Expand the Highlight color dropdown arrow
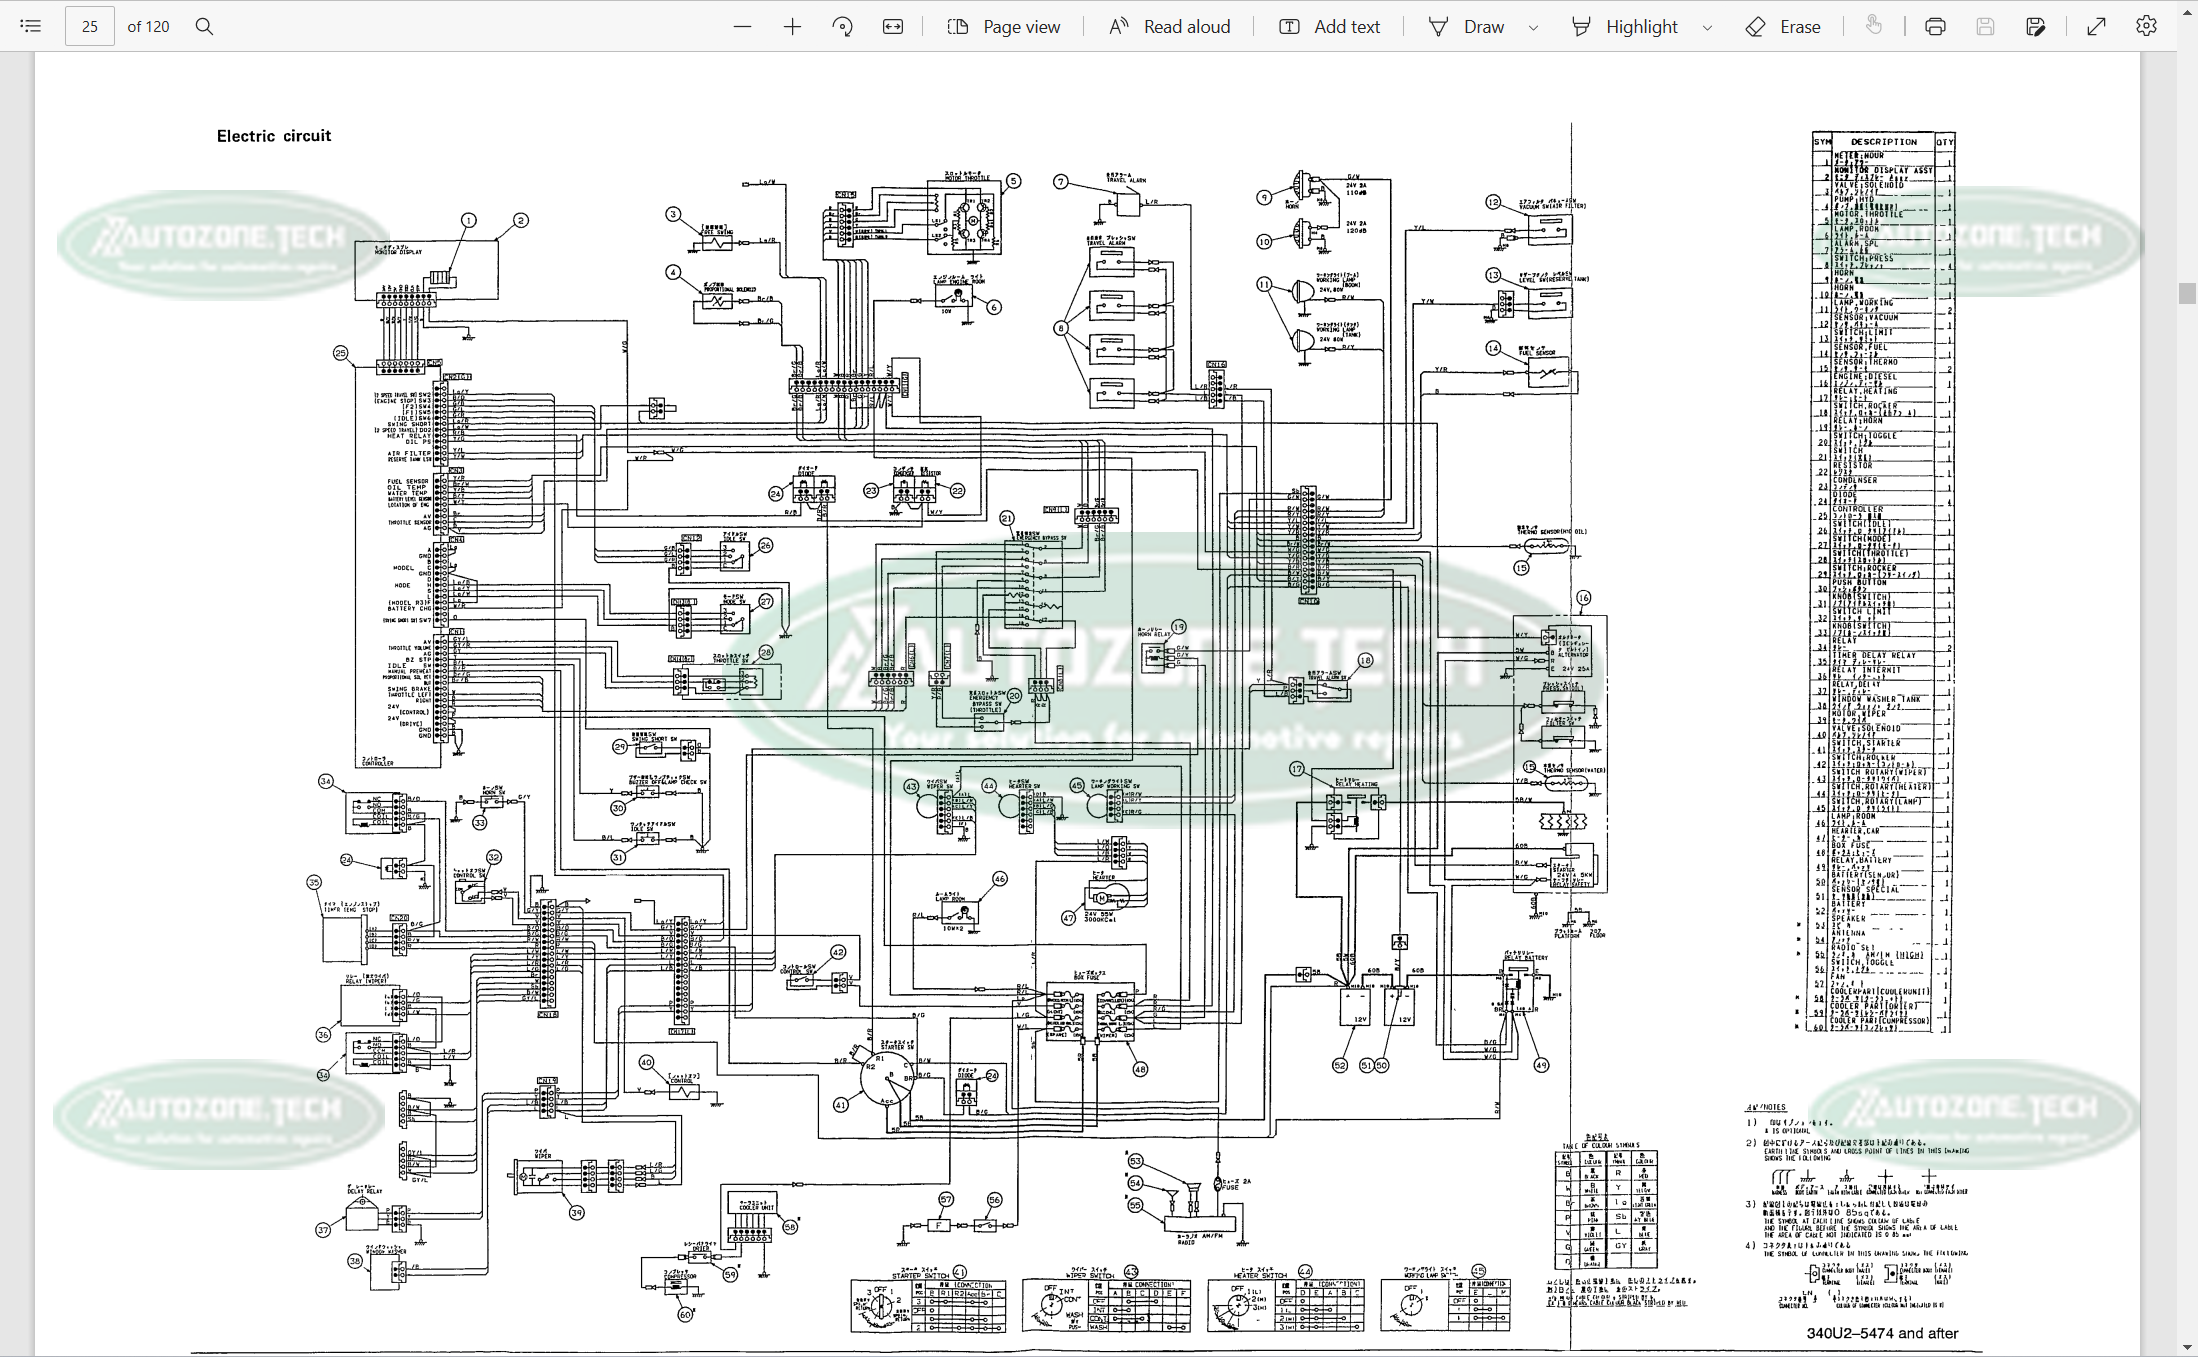The height and width of the screenshot is (1357, 2198). click(x=1707, y=28)
